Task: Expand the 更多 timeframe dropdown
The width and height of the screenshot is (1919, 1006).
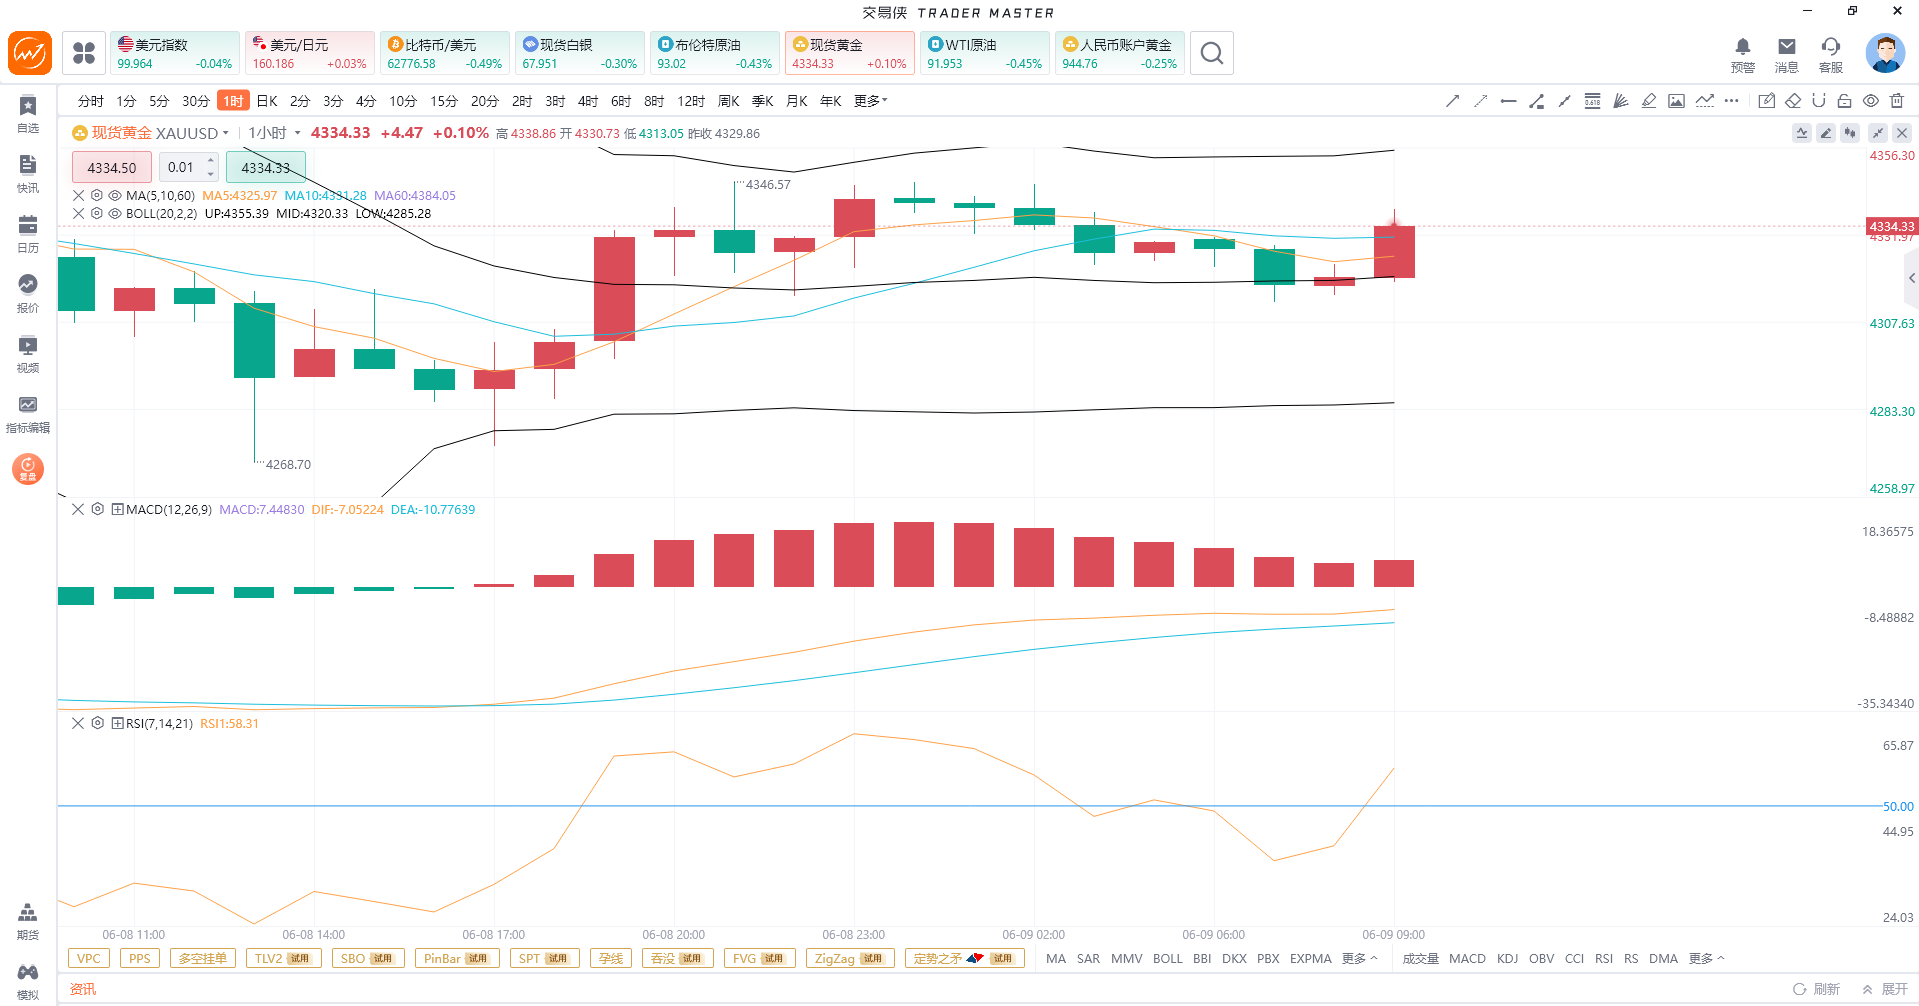Action: (871, 101)
